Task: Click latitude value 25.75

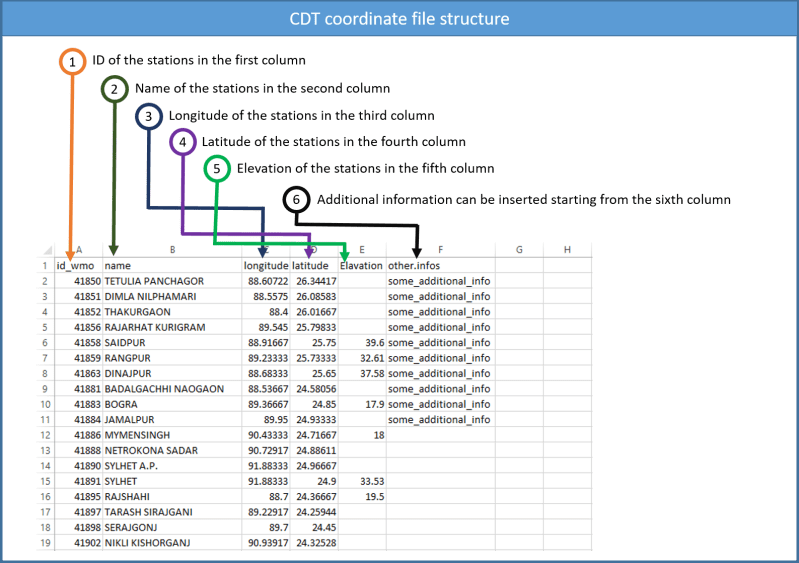Action: coord(314,343)
